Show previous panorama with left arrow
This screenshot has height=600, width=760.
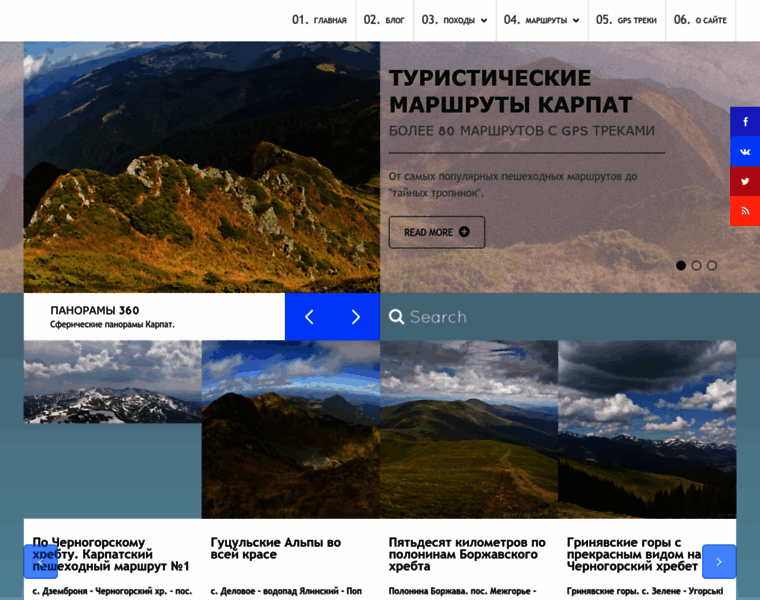309,316
